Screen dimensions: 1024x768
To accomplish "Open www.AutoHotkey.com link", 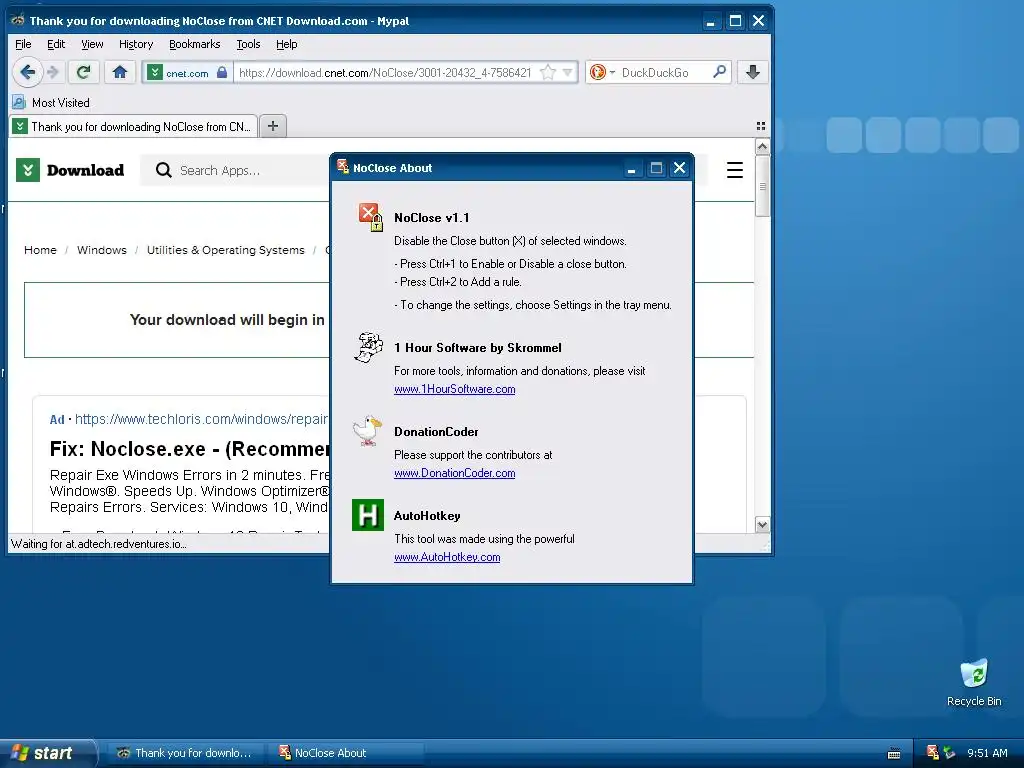I will (447, 557).
